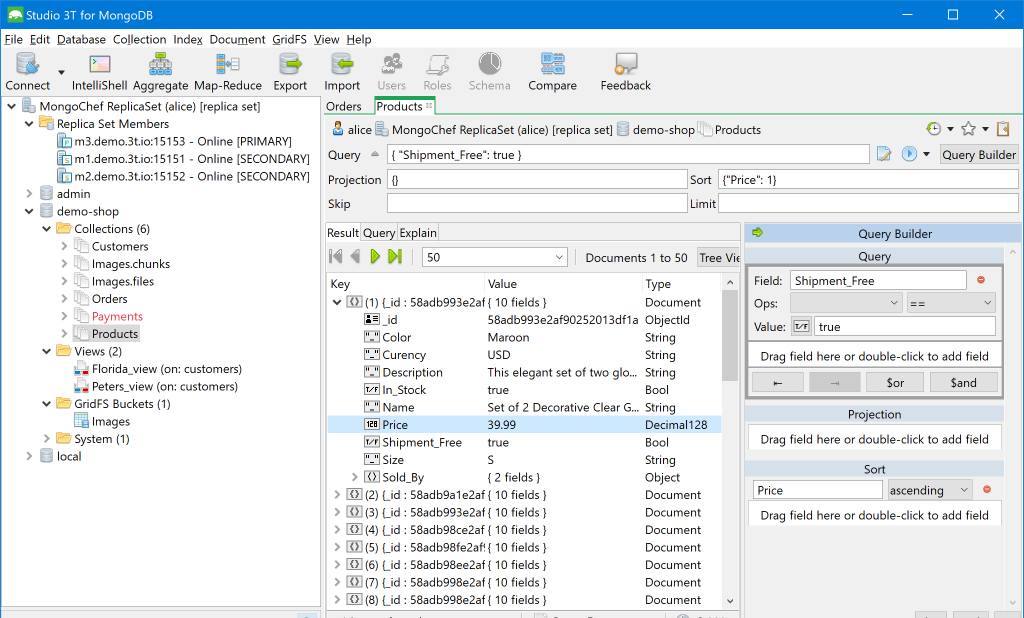
Task: Open the Compare tool icon
Action: tap(552, 64)
